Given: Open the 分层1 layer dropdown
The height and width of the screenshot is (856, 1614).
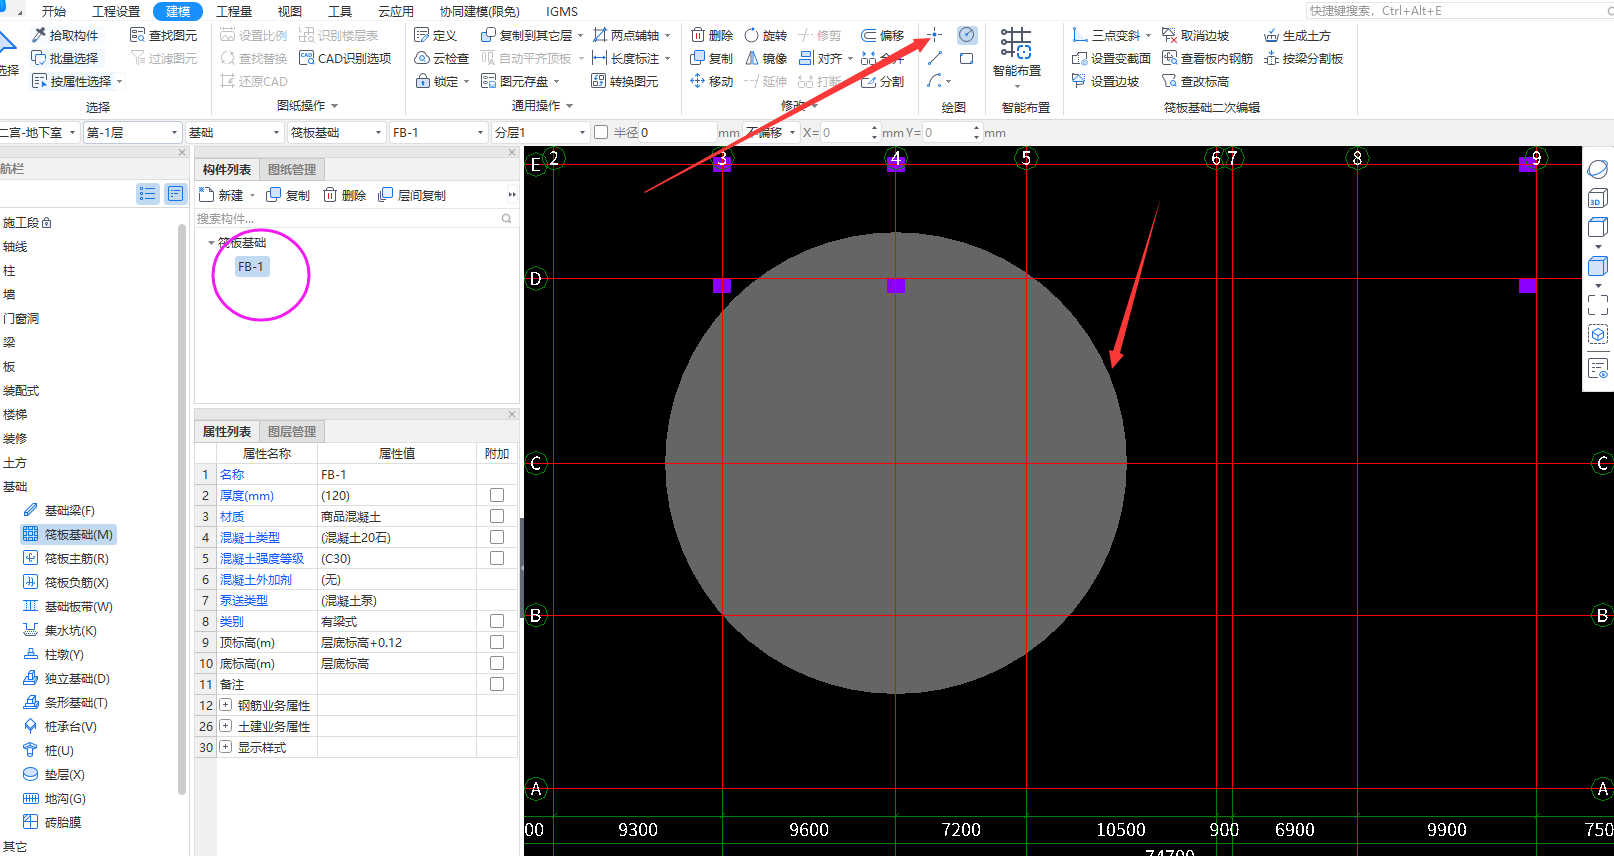Looking at the screenshot, I should [x=541, y=132].
